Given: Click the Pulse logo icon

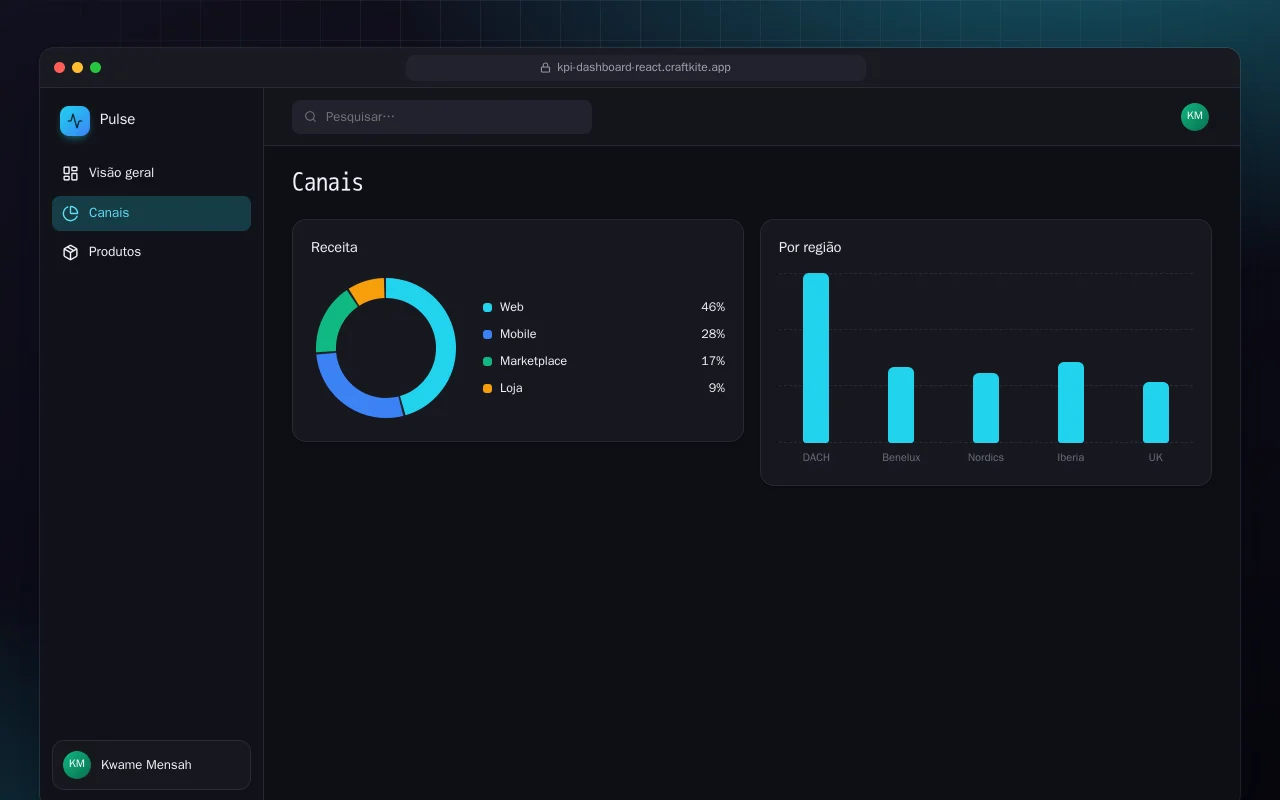Looking at the screenshot, I should point(75,121).
